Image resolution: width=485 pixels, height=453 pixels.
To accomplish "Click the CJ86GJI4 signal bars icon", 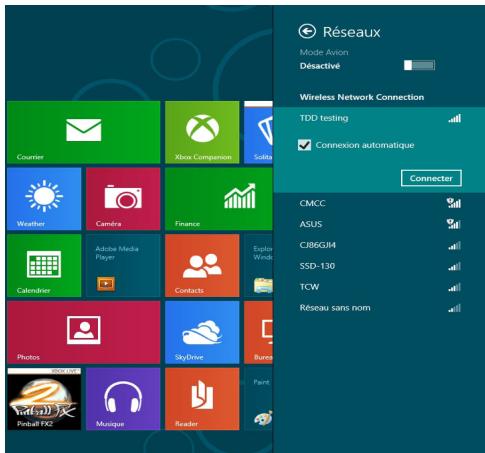I will (x=455, y=246).
